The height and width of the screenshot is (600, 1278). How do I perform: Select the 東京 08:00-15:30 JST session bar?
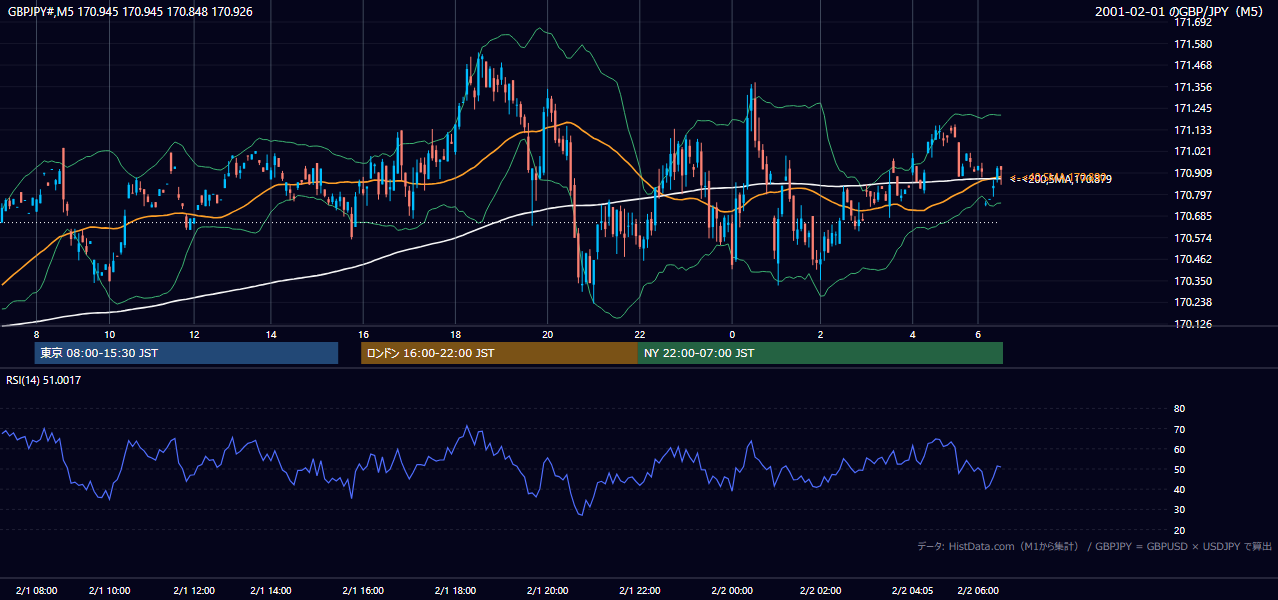(187, 353)
